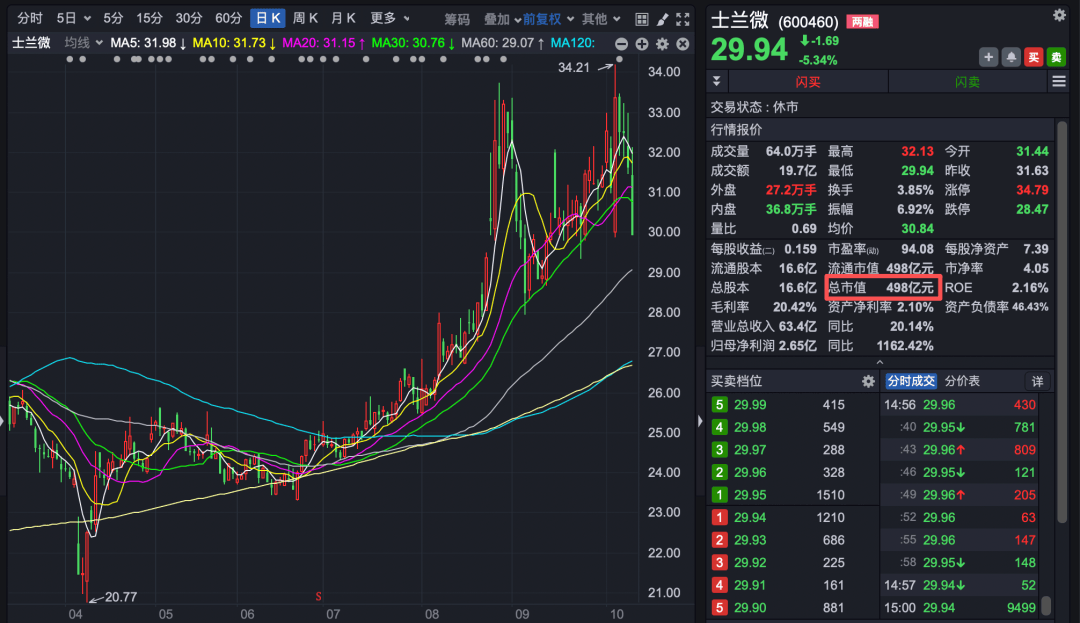Zoom out chart with minus icon
Screen dimensions: 1080x623
(x=621, y=43)
